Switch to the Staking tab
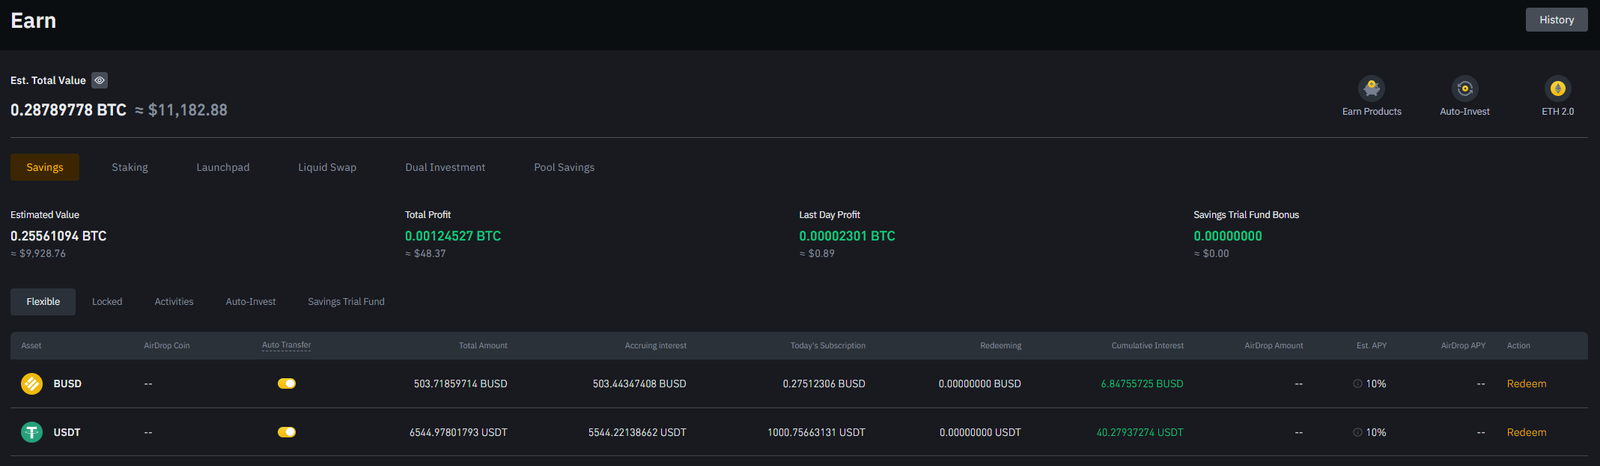Image resolution: width=1600 pixels, height=466 pixels. [130, 168]
